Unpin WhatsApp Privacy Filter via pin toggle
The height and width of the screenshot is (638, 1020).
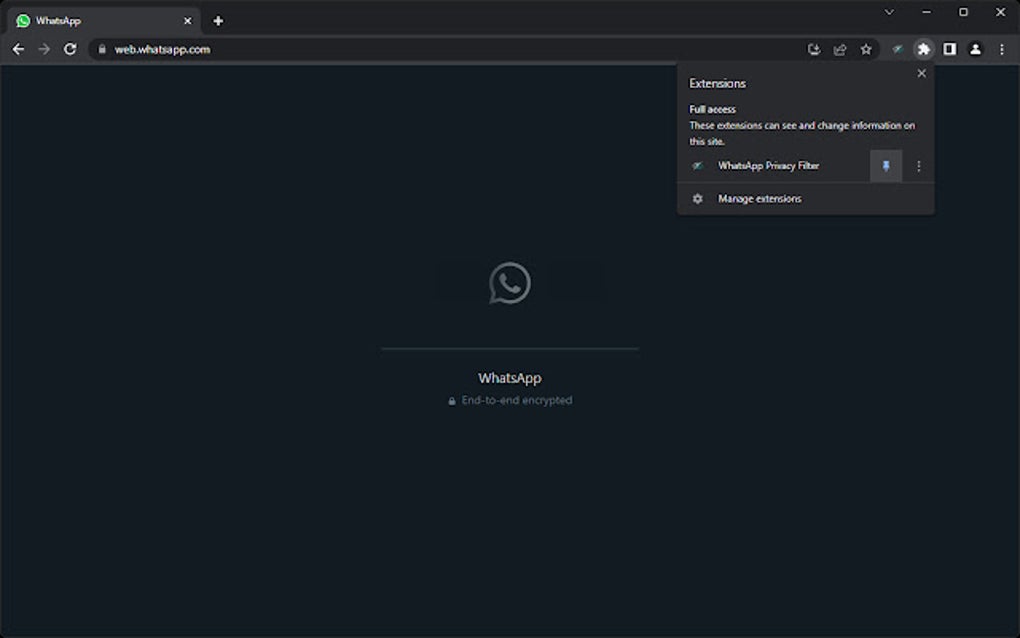point(886,166)
